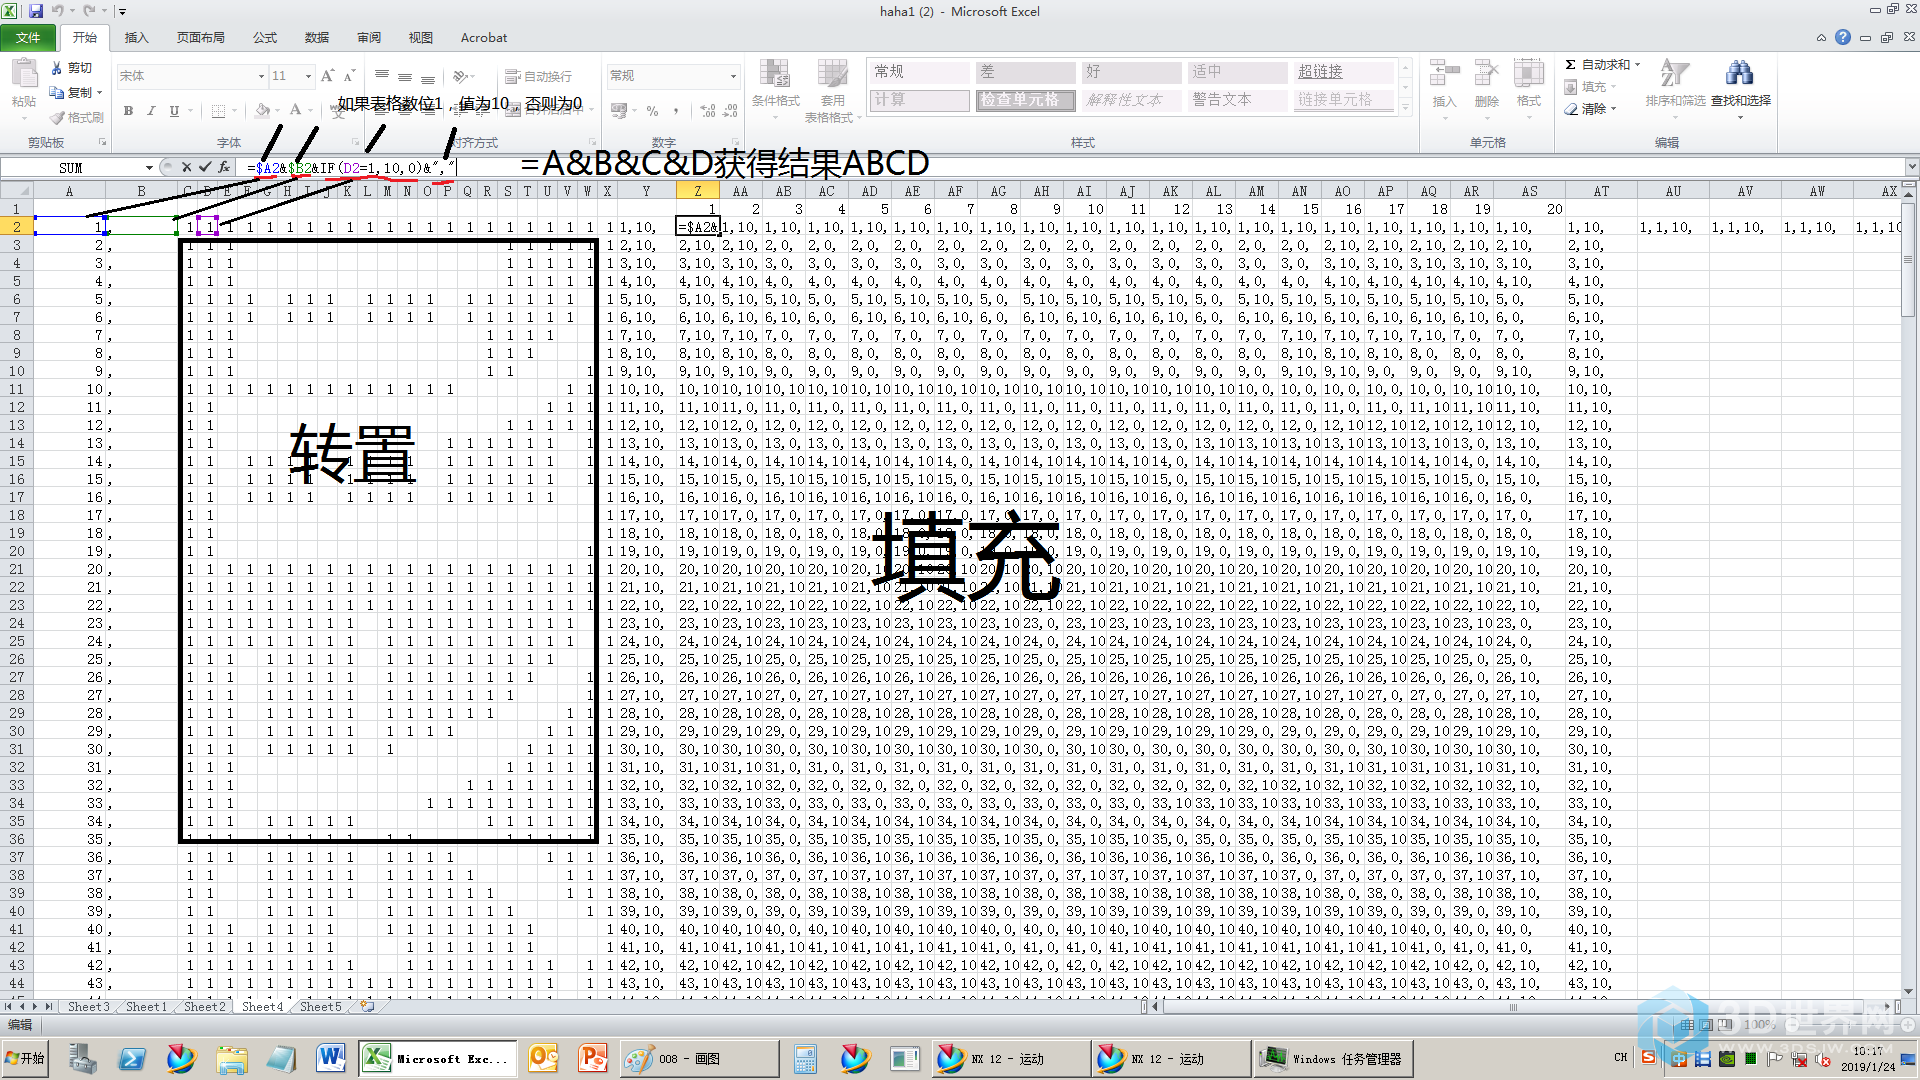Click the font color A button

pyautogui.click(x=295, y=111)
